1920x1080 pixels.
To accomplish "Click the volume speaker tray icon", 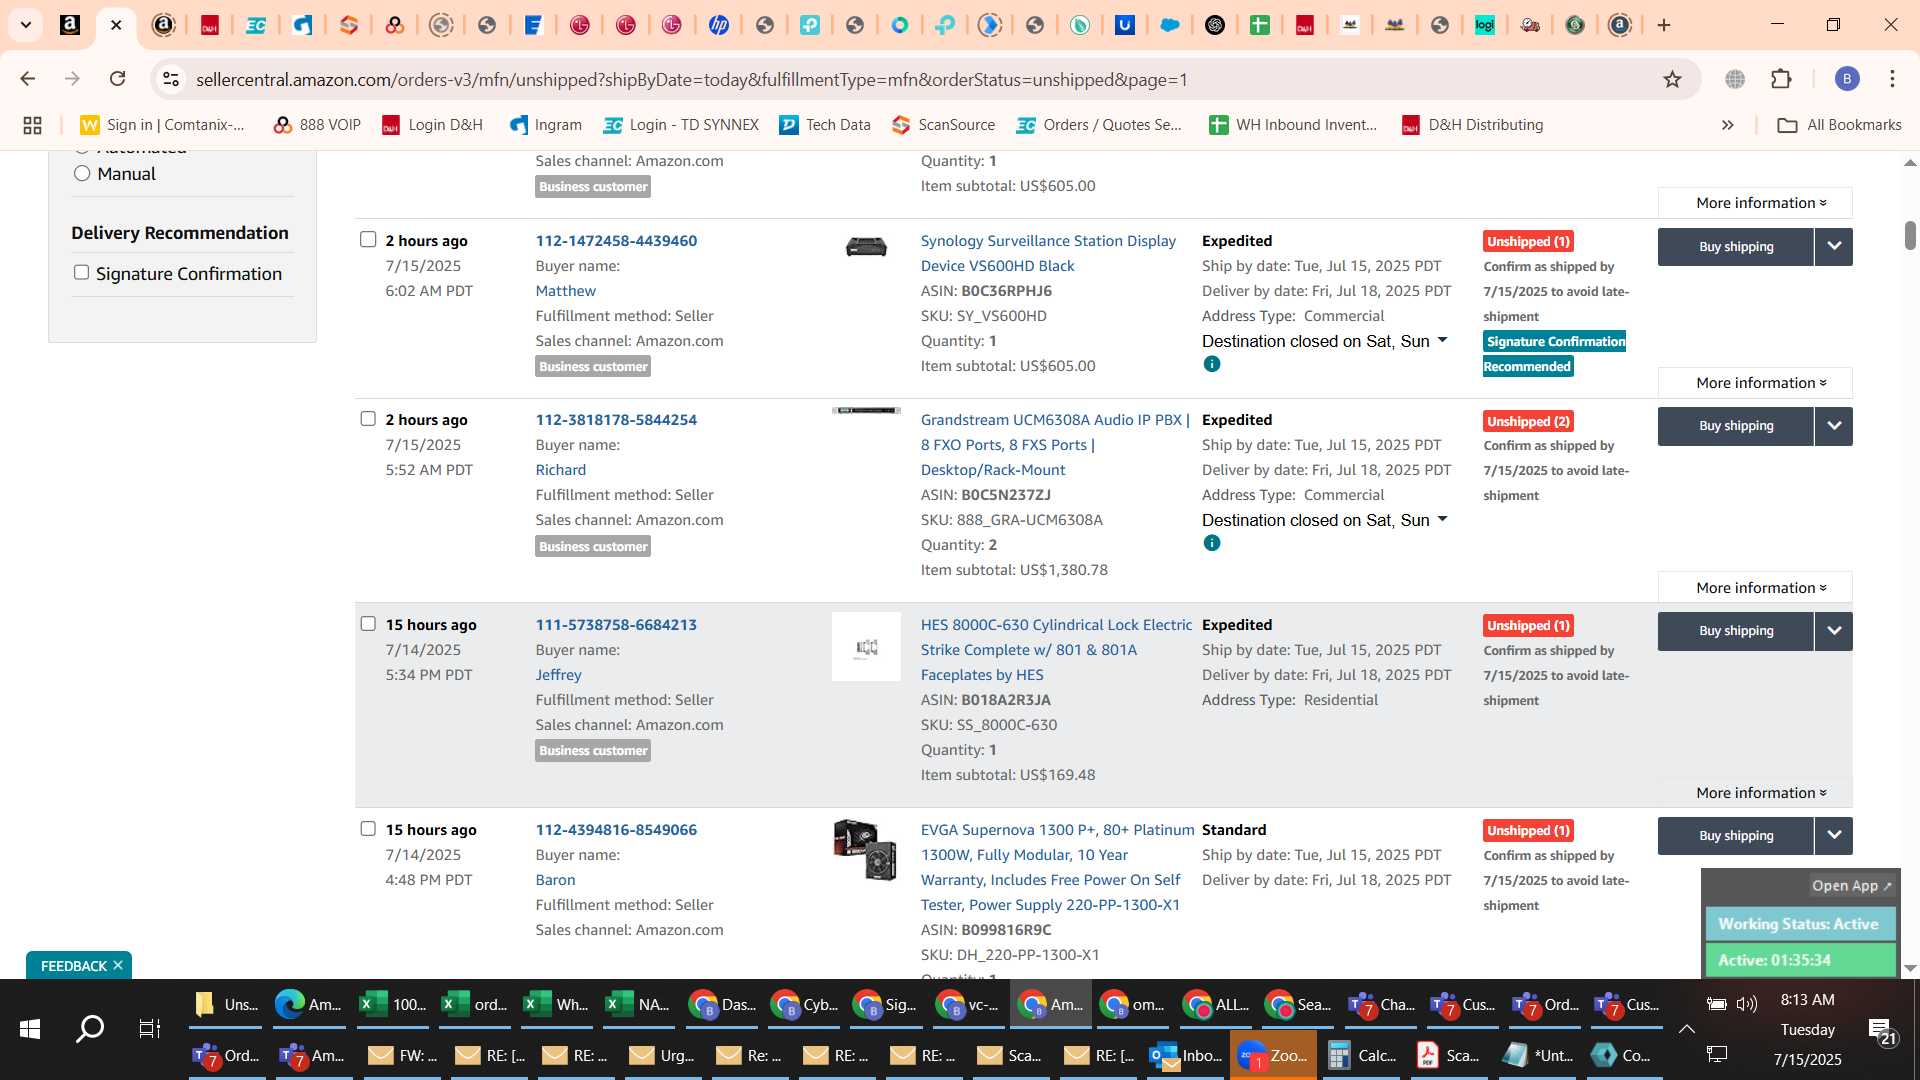I will [x=1747, y=1004].
